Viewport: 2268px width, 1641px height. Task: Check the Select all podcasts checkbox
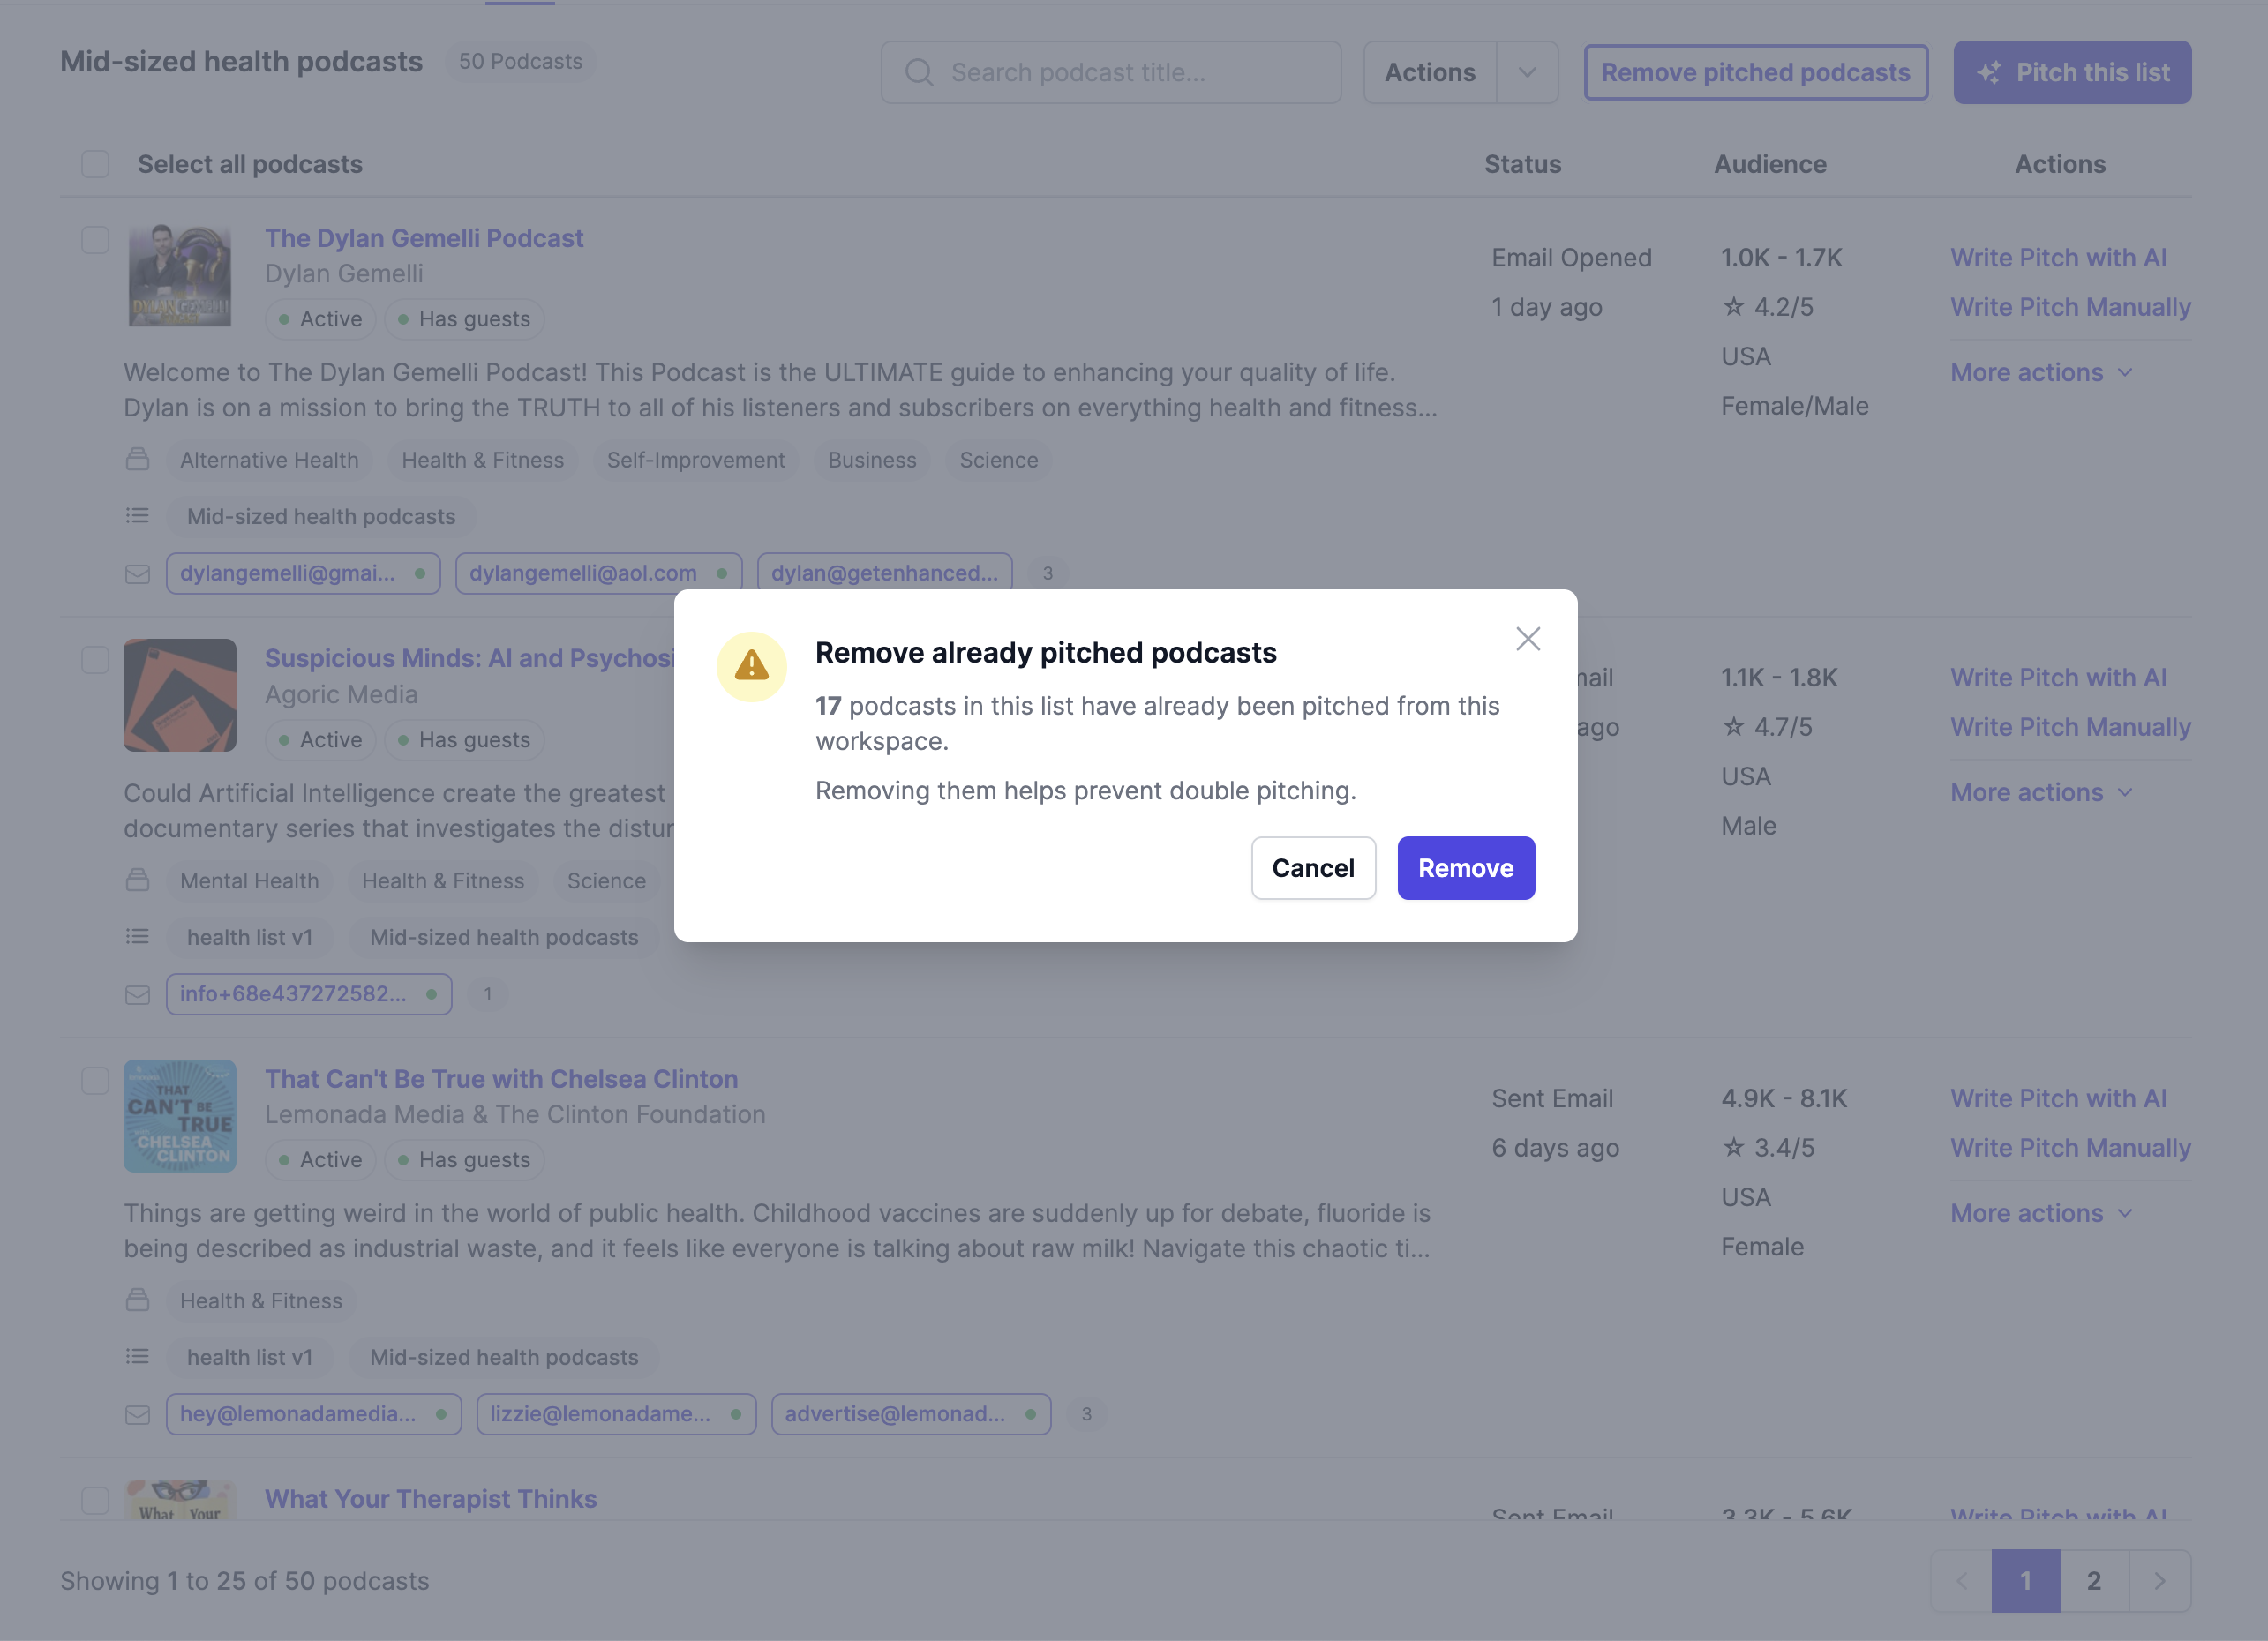click(x=95, y=163)
